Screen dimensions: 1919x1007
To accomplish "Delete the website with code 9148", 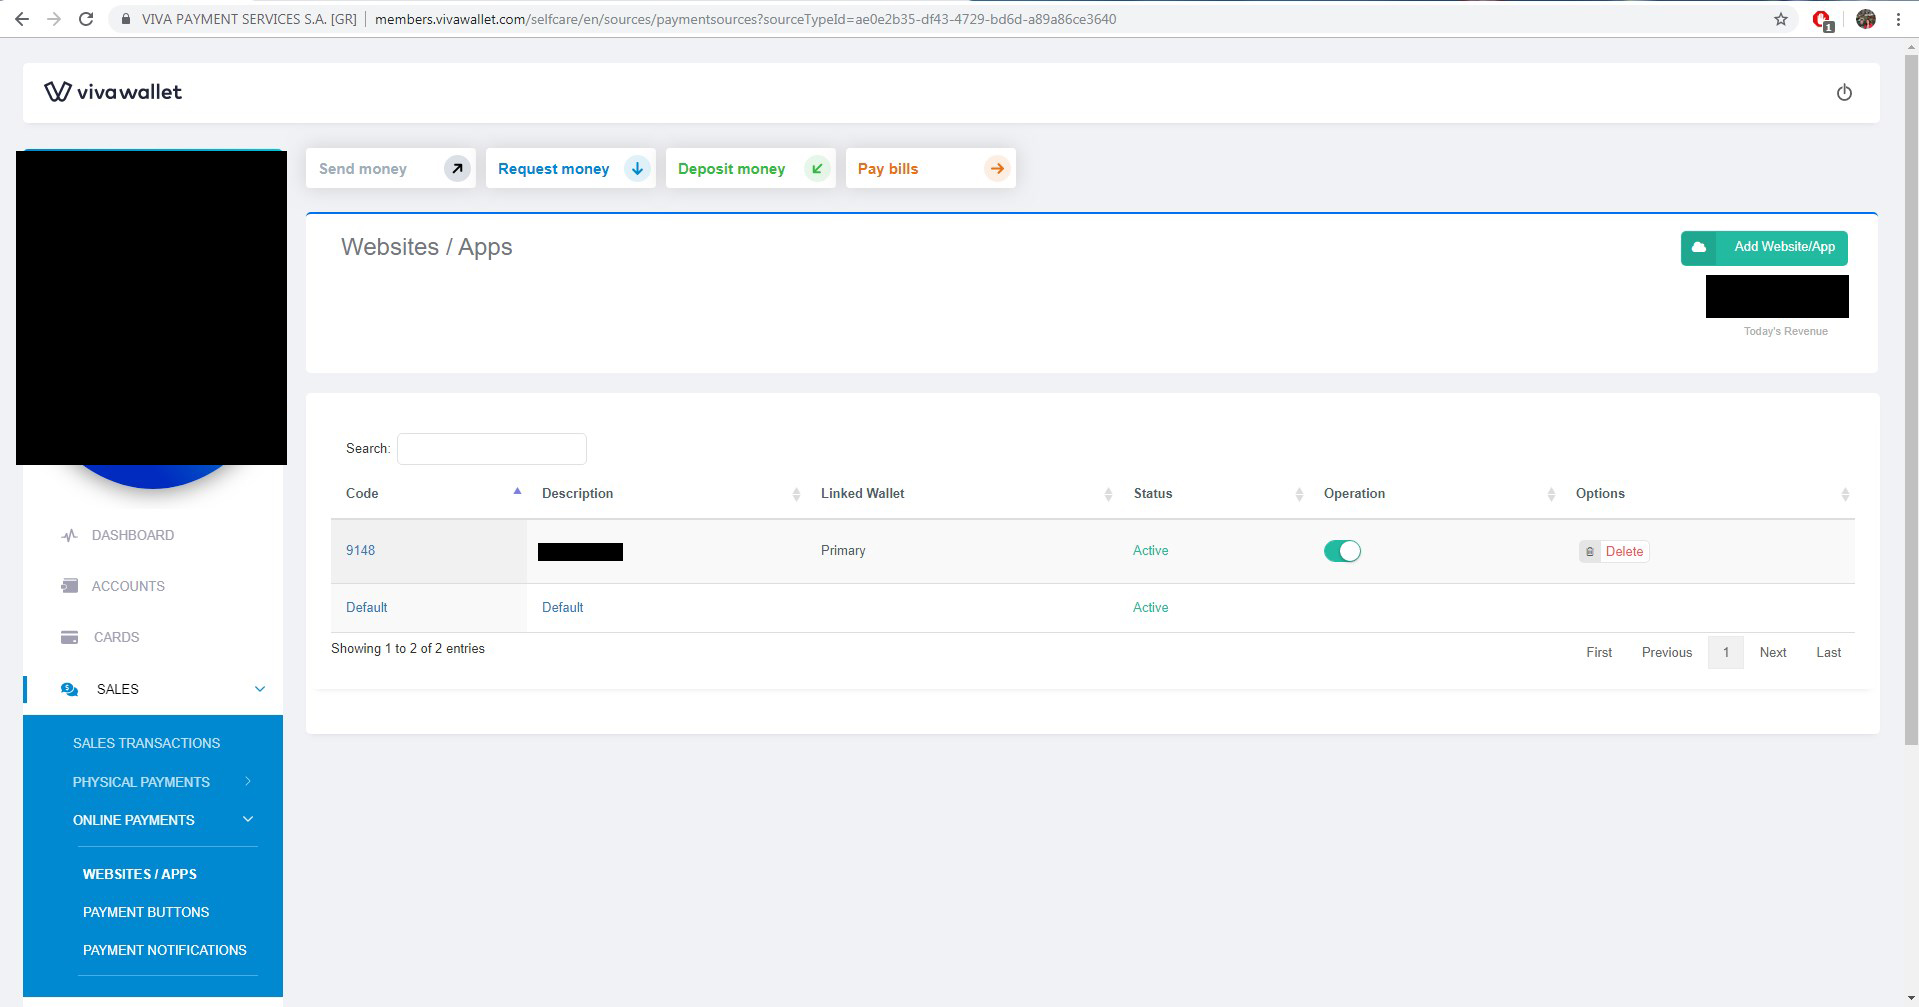I will coord(1623,551).
